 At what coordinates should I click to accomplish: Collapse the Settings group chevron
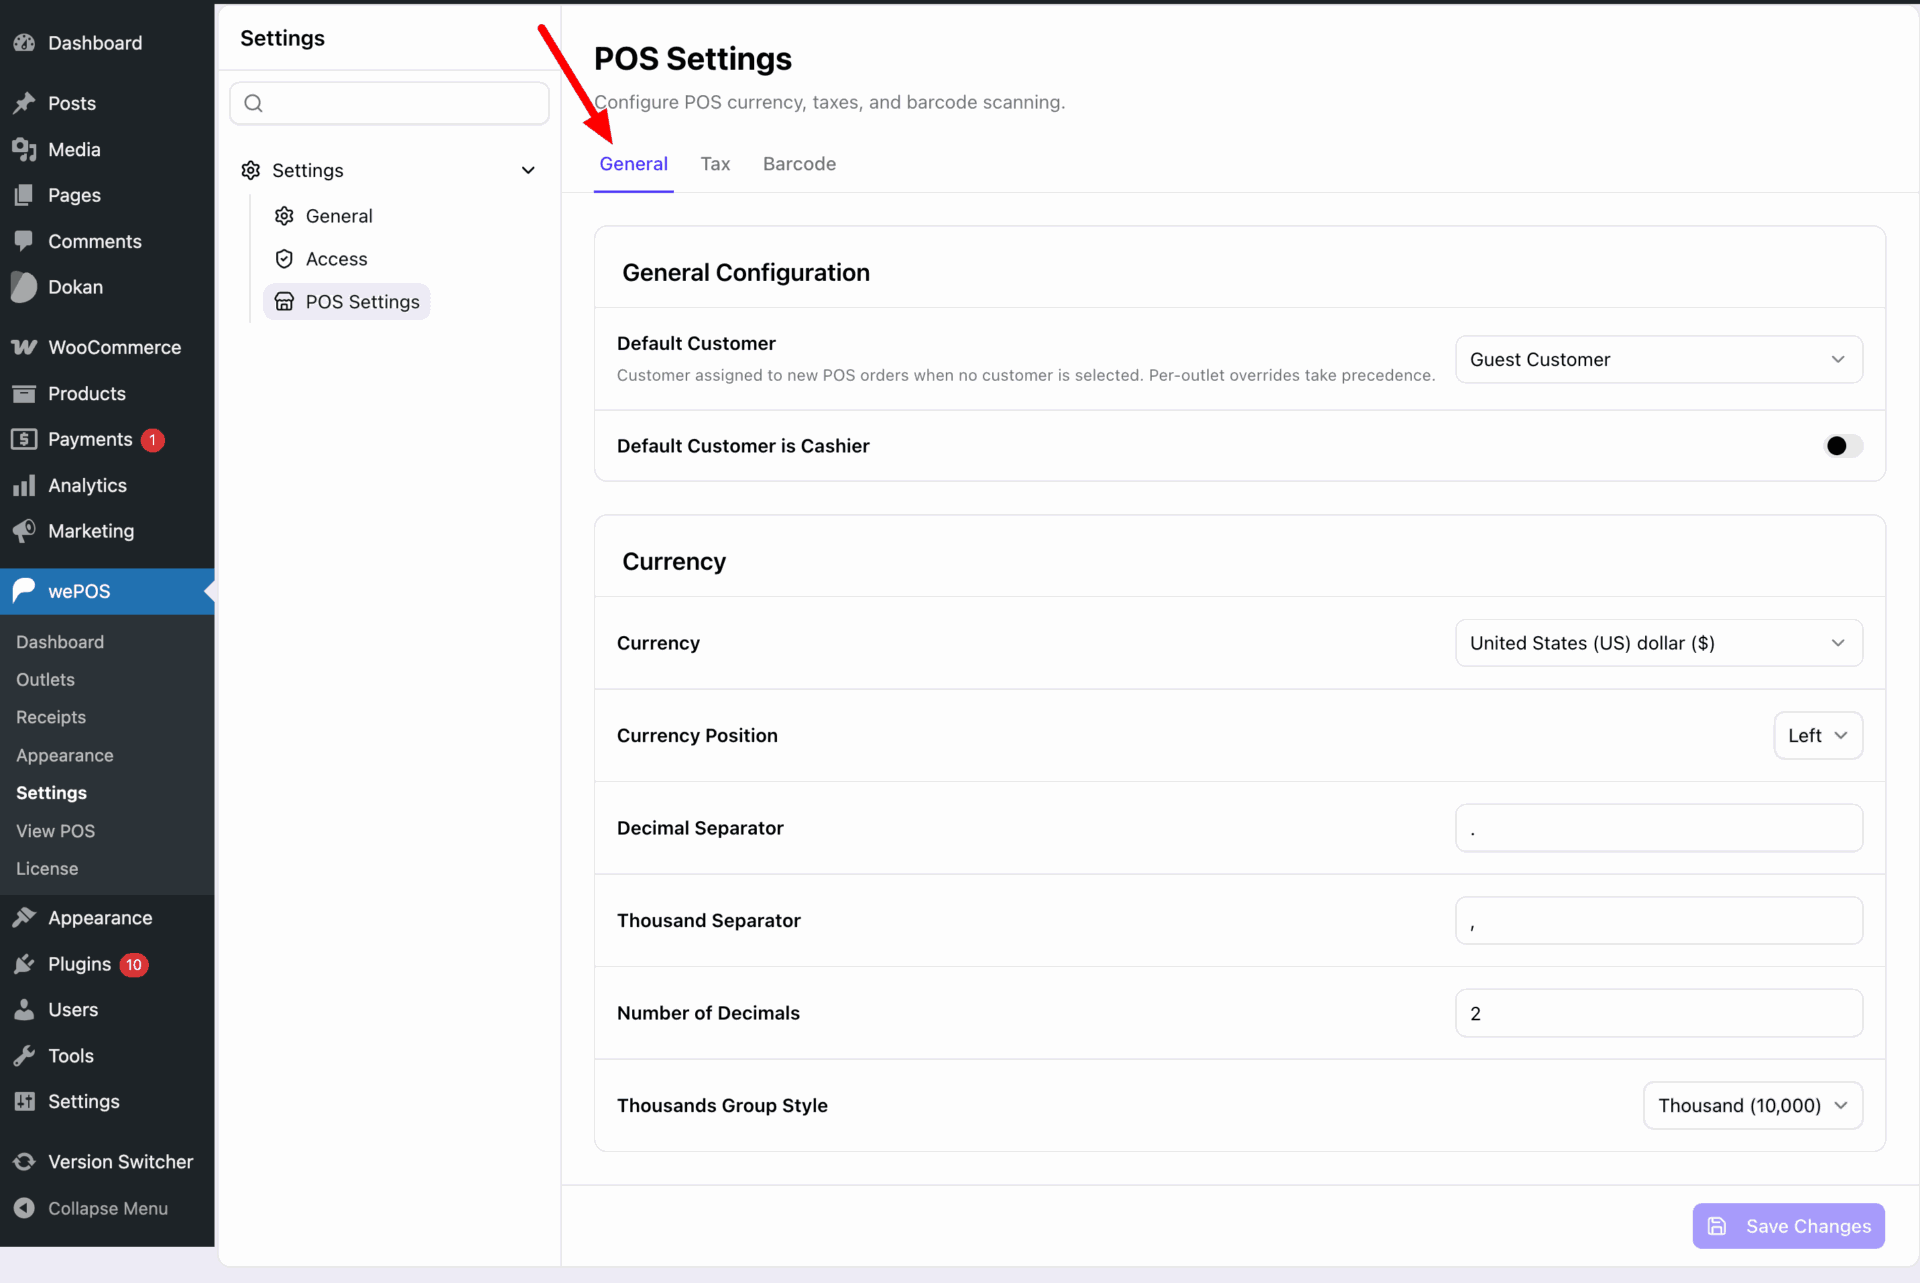[528, 170]
